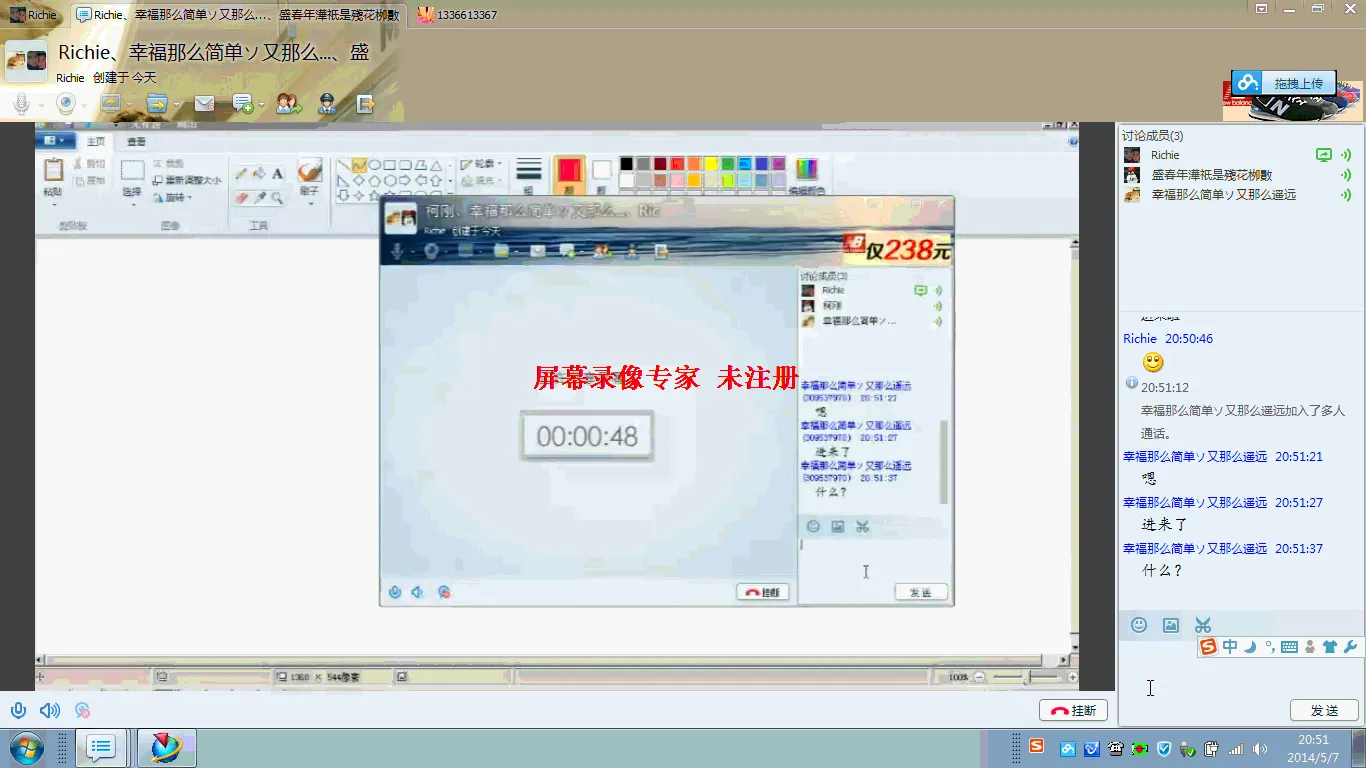The width and height of the screenshot is (1366, 768).
Task: Open the emoji picker in chat
Action: [x=1138, y=625]
